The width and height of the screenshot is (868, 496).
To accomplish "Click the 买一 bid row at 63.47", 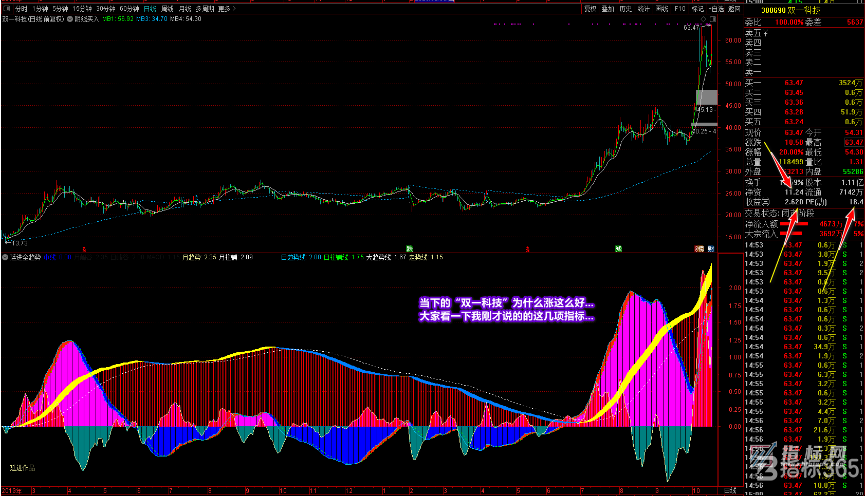I will (x=805, y=82).
